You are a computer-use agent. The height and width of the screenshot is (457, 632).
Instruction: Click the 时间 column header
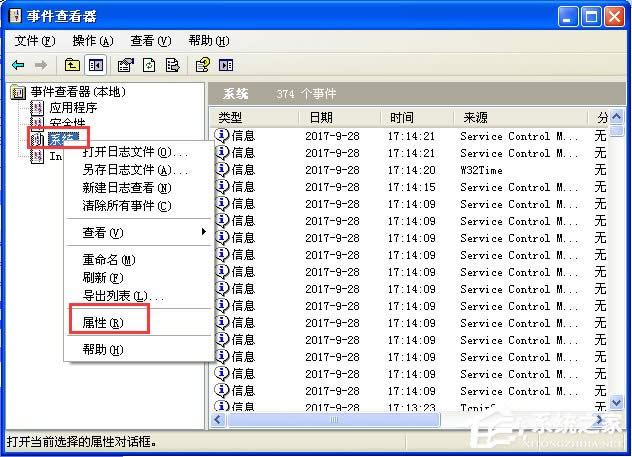pos(416,118)
